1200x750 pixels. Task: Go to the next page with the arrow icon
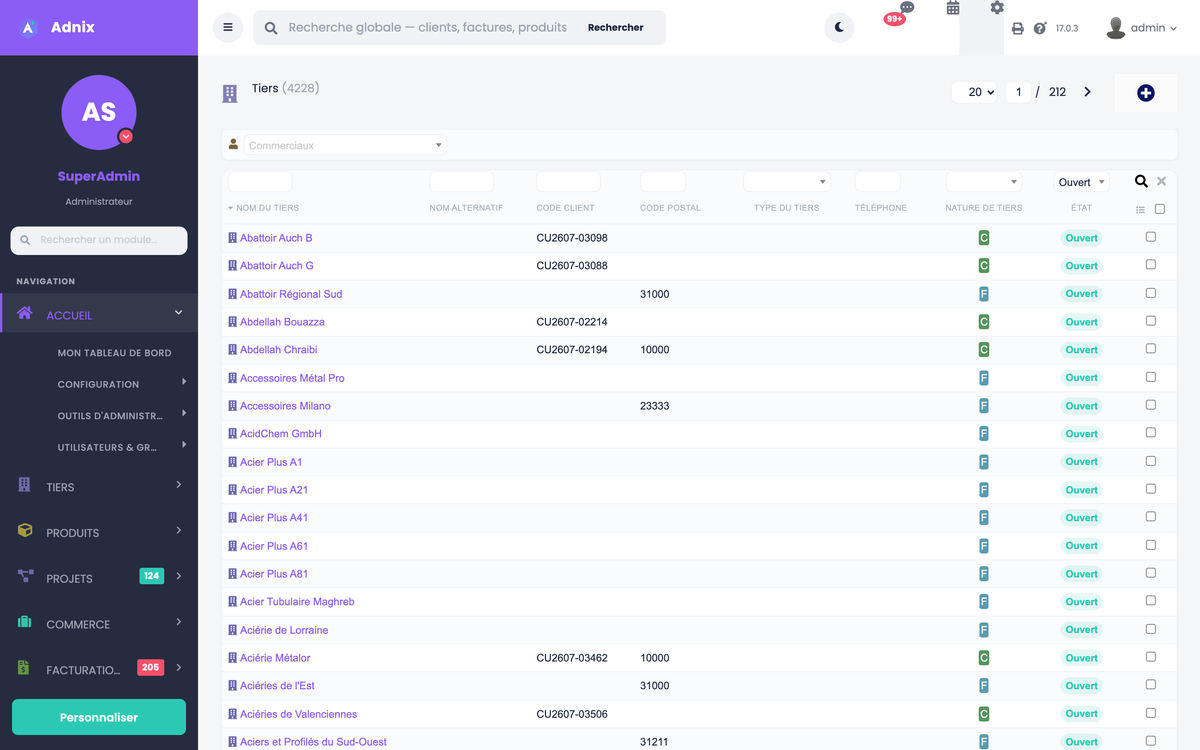[x=1087, y=92]
